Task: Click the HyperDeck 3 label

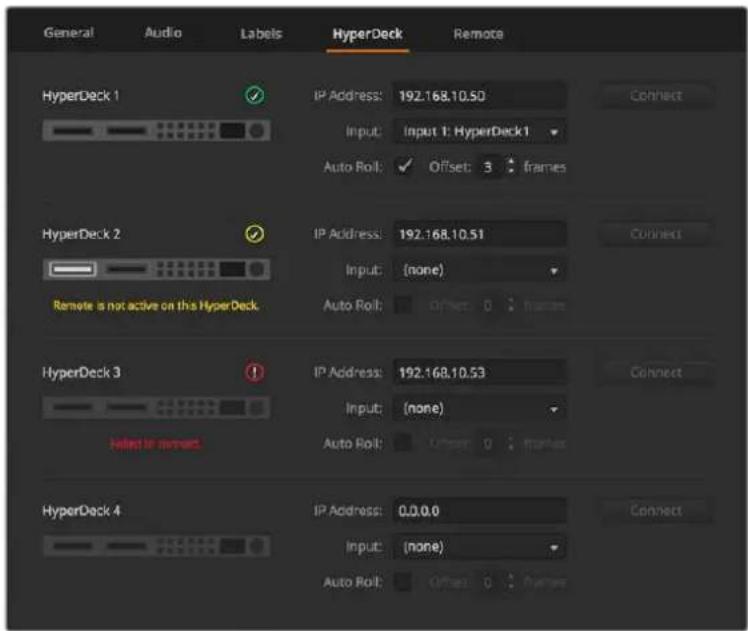Action: tap(81, 372)
